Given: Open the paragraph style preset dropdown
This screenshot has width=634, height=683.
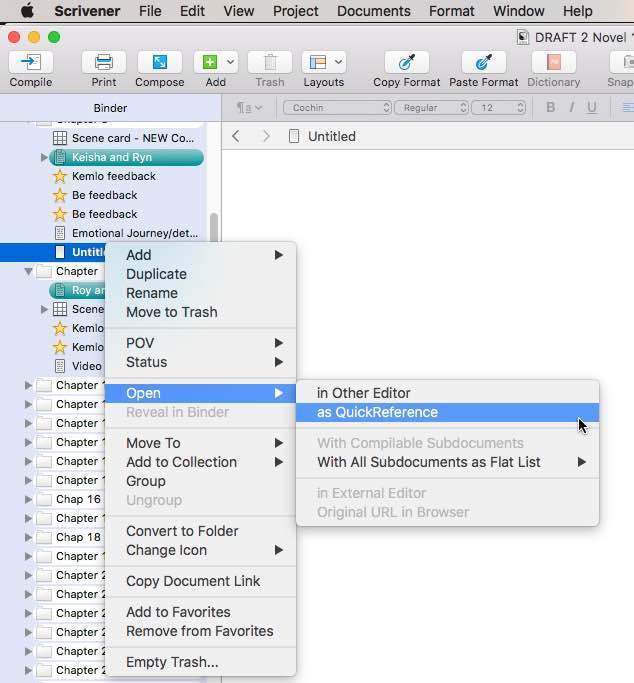Looking at the screenshot, I should (x=249, y=108).
